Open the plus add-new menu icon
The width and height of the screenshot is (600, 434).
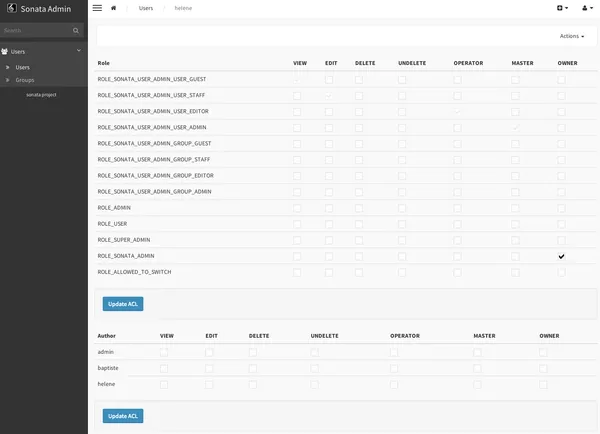pyautogui.click(x=561, y=8)
